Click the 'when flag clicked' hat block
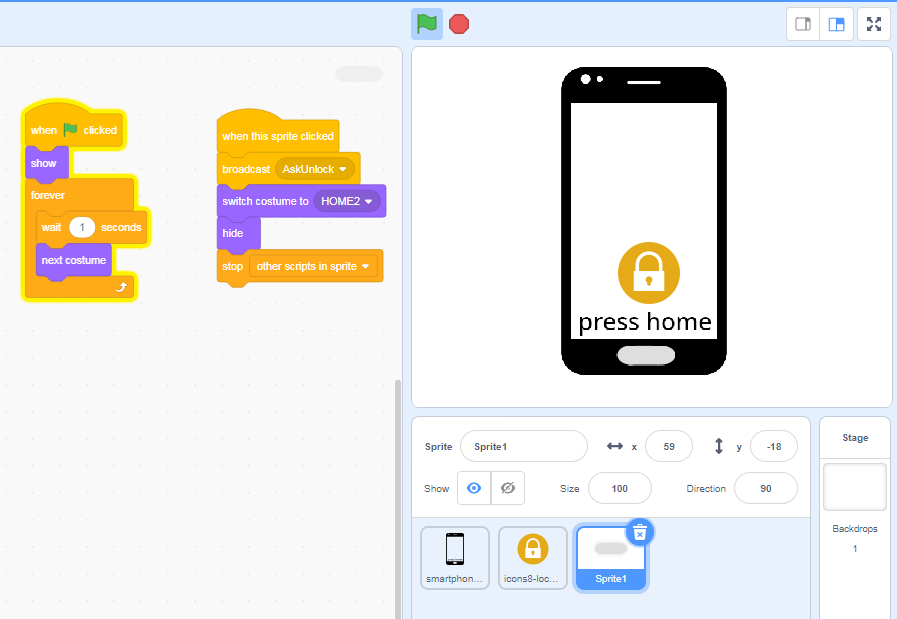This screenshot has height=619, width=897. 74,126
